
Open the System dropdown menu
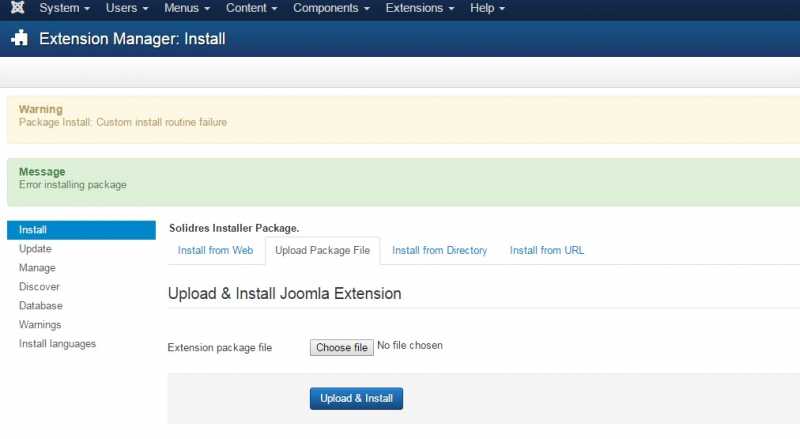64,8
